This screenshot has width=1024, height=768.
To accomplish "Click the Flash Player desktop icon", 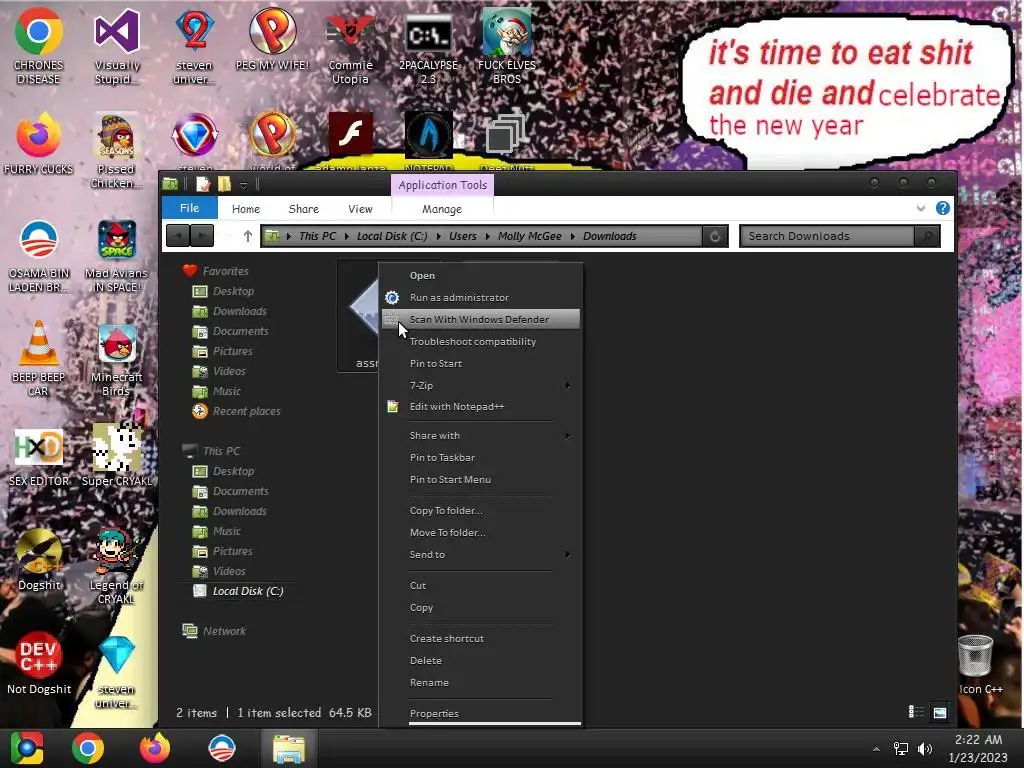I will [351, 135].
